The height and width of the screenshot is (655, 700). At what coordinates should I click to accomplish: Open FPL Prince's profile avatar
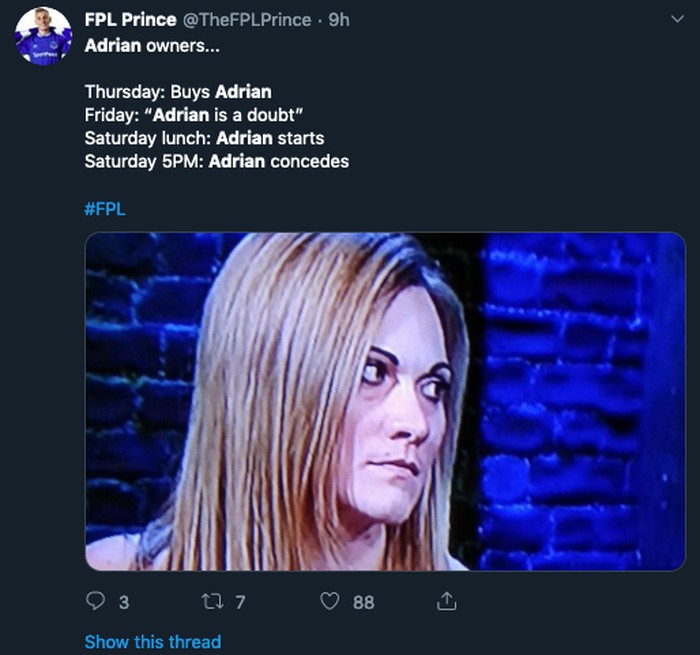[43, 37]
